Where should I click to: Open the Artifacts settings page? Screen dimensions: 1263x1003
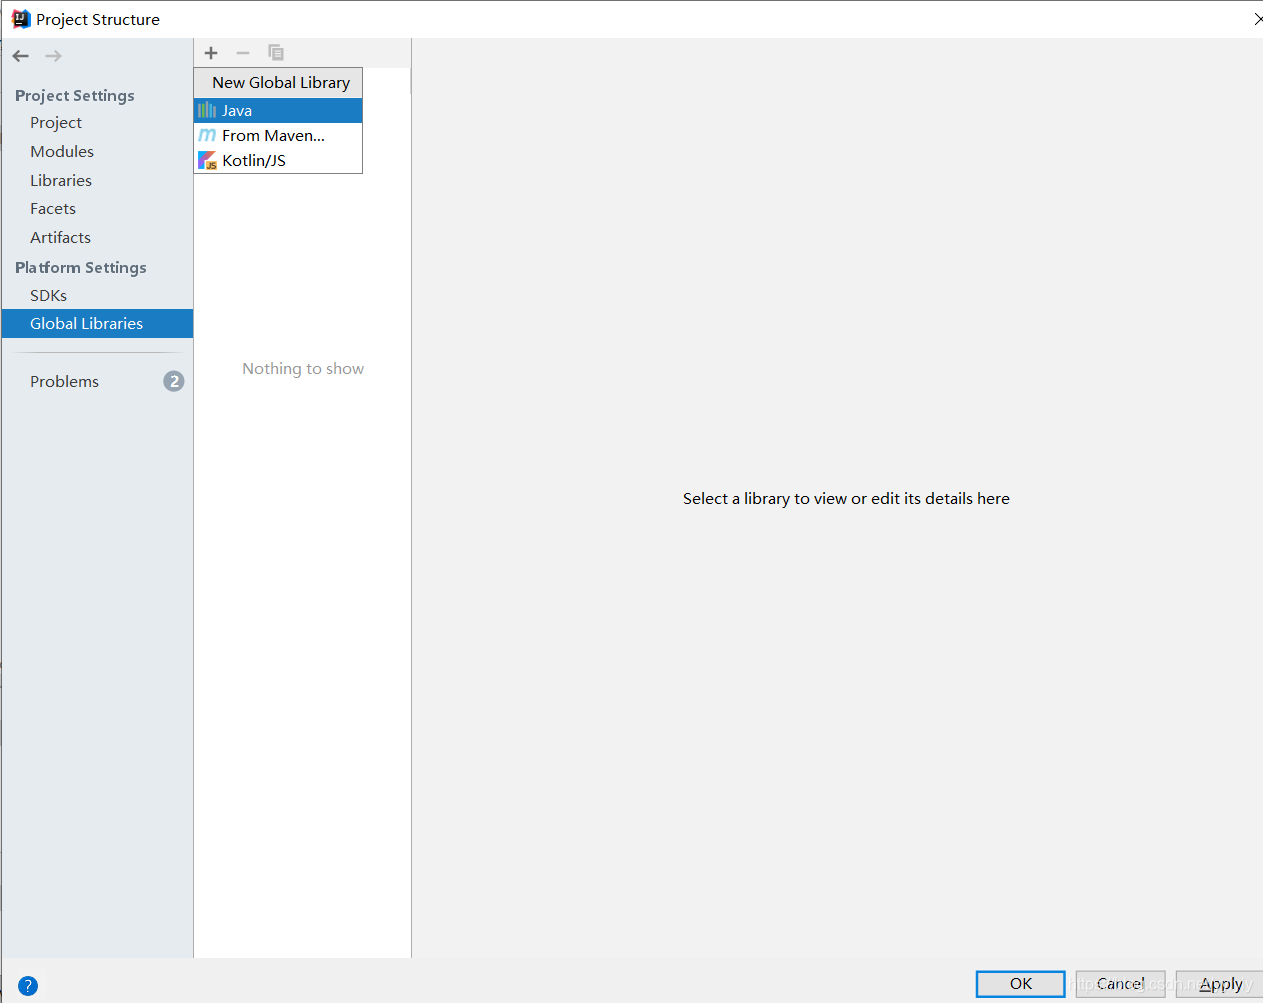(60, 237)
